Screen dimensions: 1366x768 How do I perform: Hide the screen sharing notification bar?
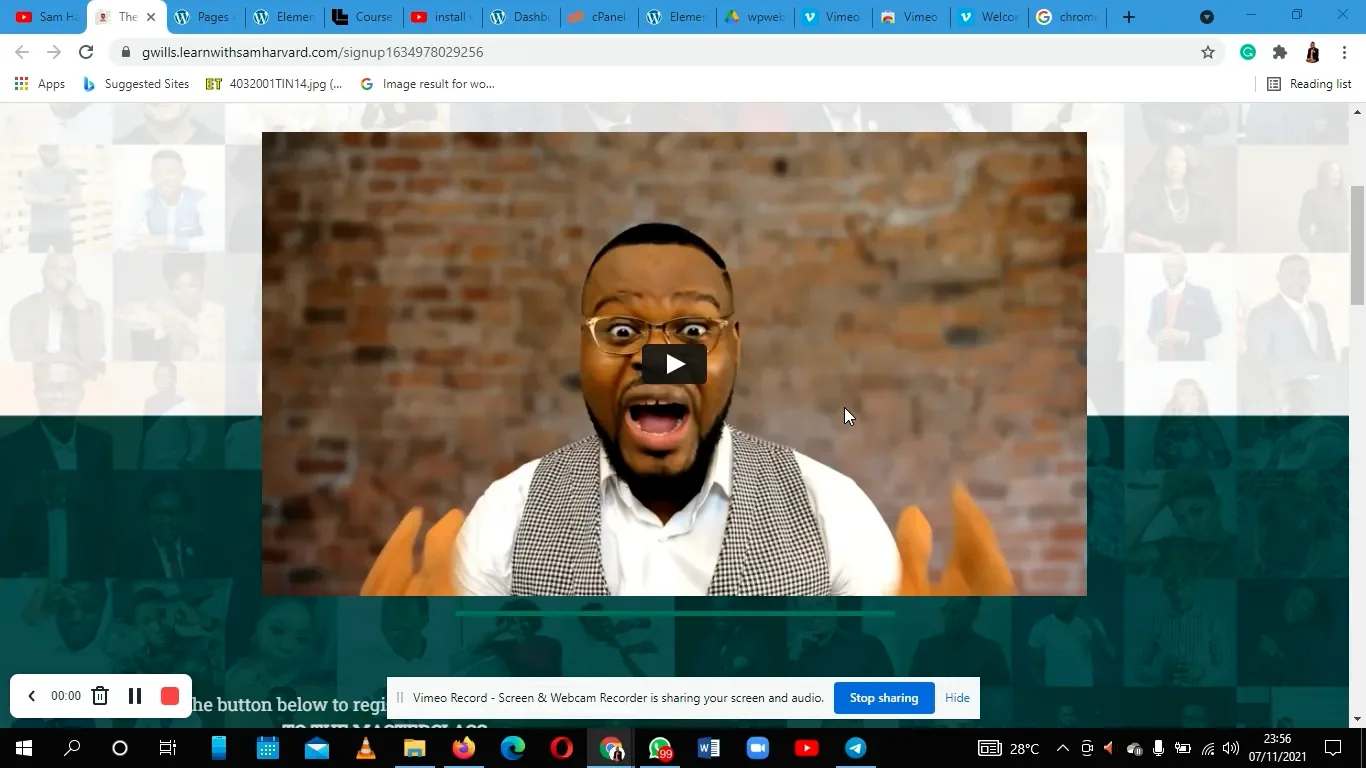pyautogui.click(x=957, y=698)
